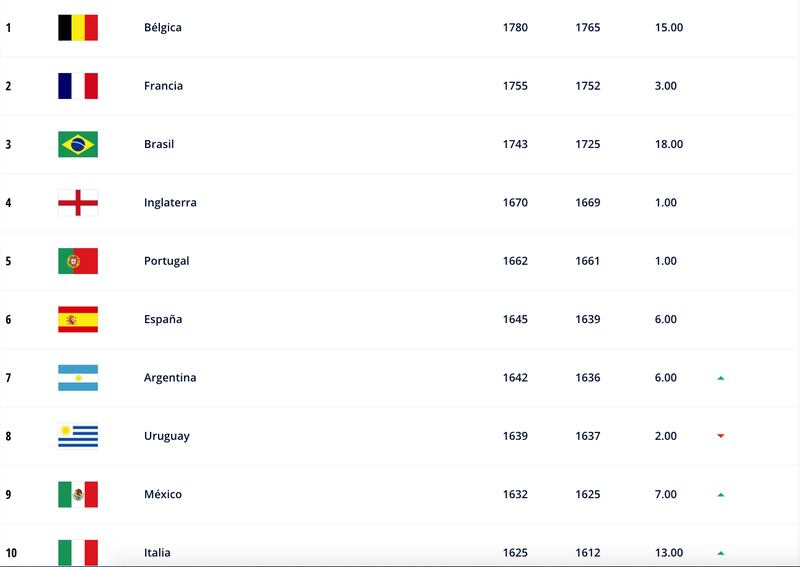Open the Inglaterra team link
The width and height of the screenshot is (800, 567).
[170, 203]
